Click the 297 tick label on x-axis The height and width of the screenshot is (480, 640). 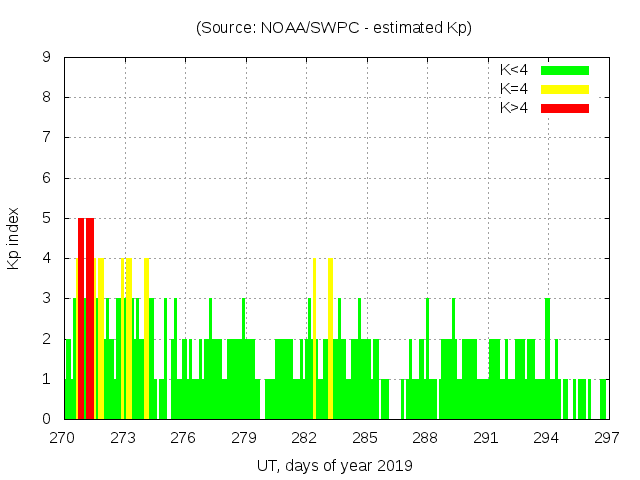[607, 437]
